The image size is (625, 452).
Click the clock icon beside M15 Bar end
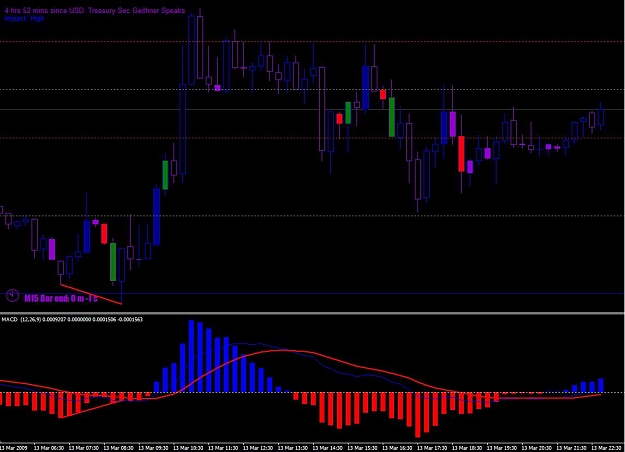click(12, 295)
